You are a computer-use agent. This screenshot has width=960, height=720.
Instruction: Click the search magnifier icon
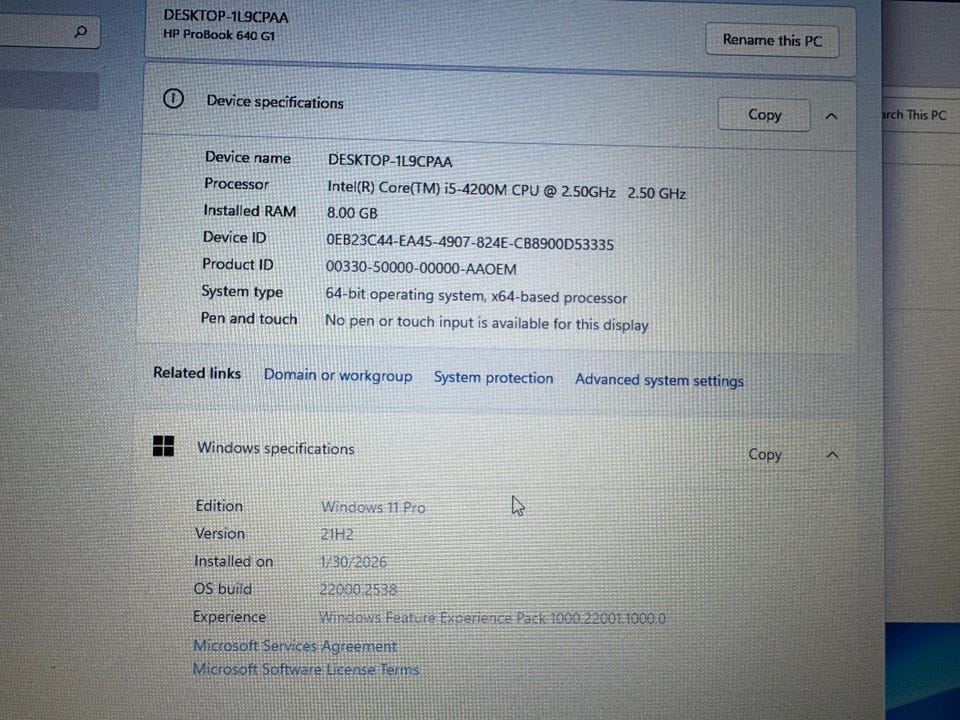click(x=80, y=31)
